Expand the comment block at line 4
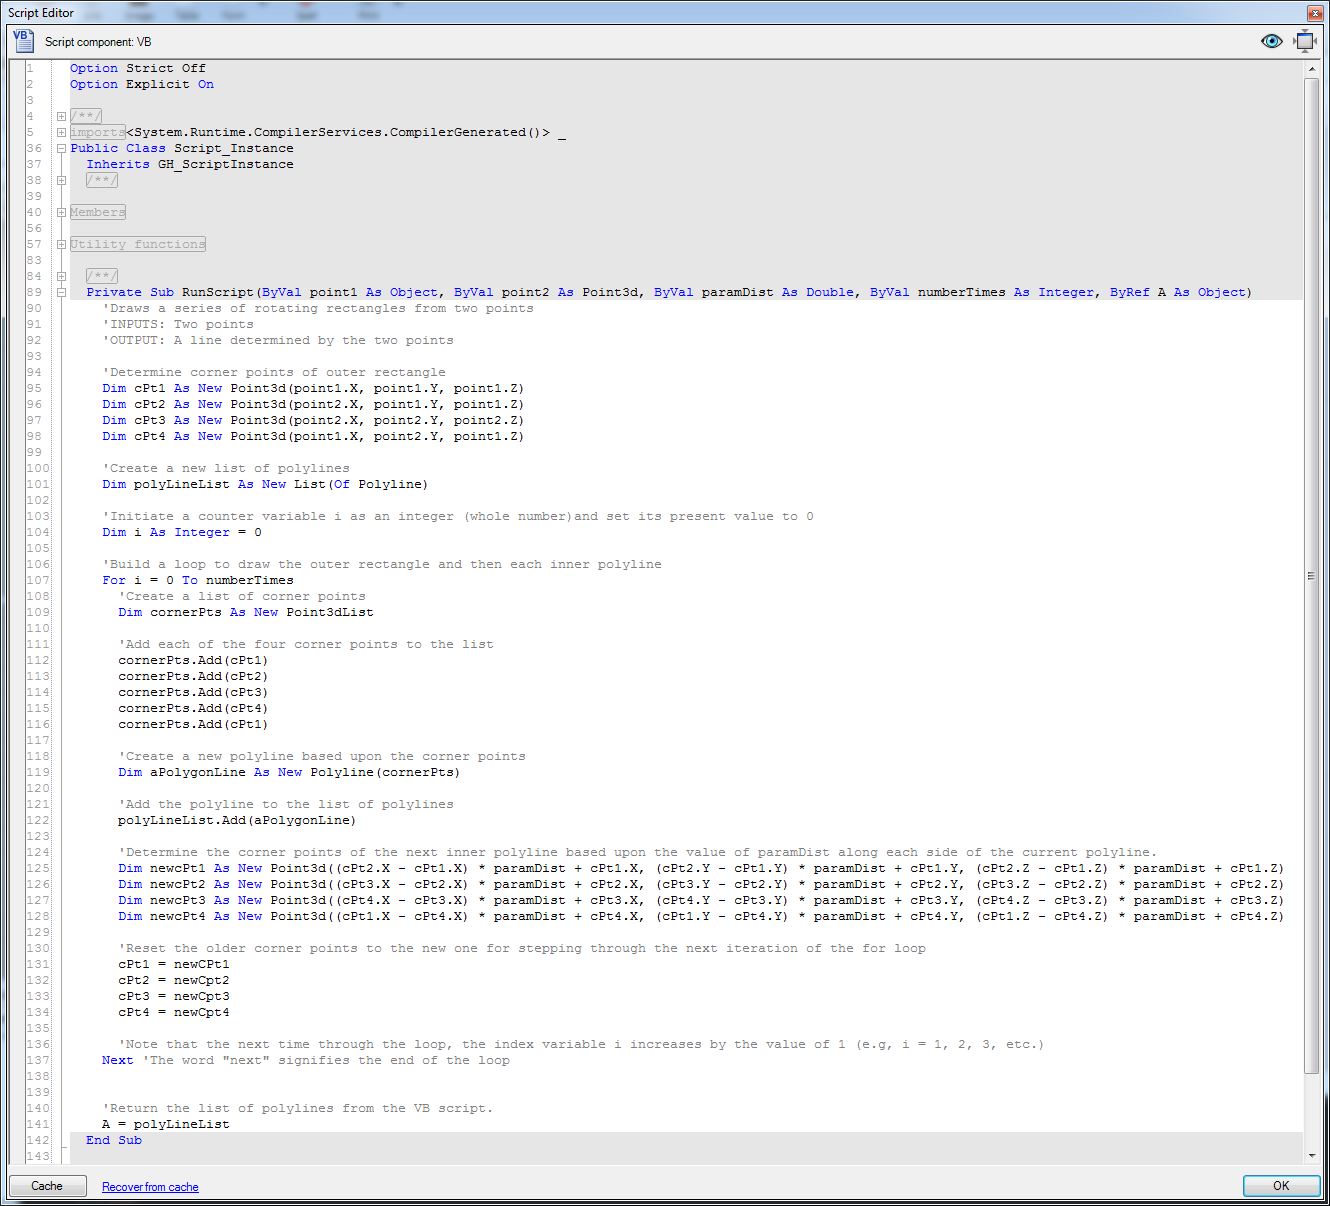The height and width of the screenshot is (1206, 1330). coord(61,116)
